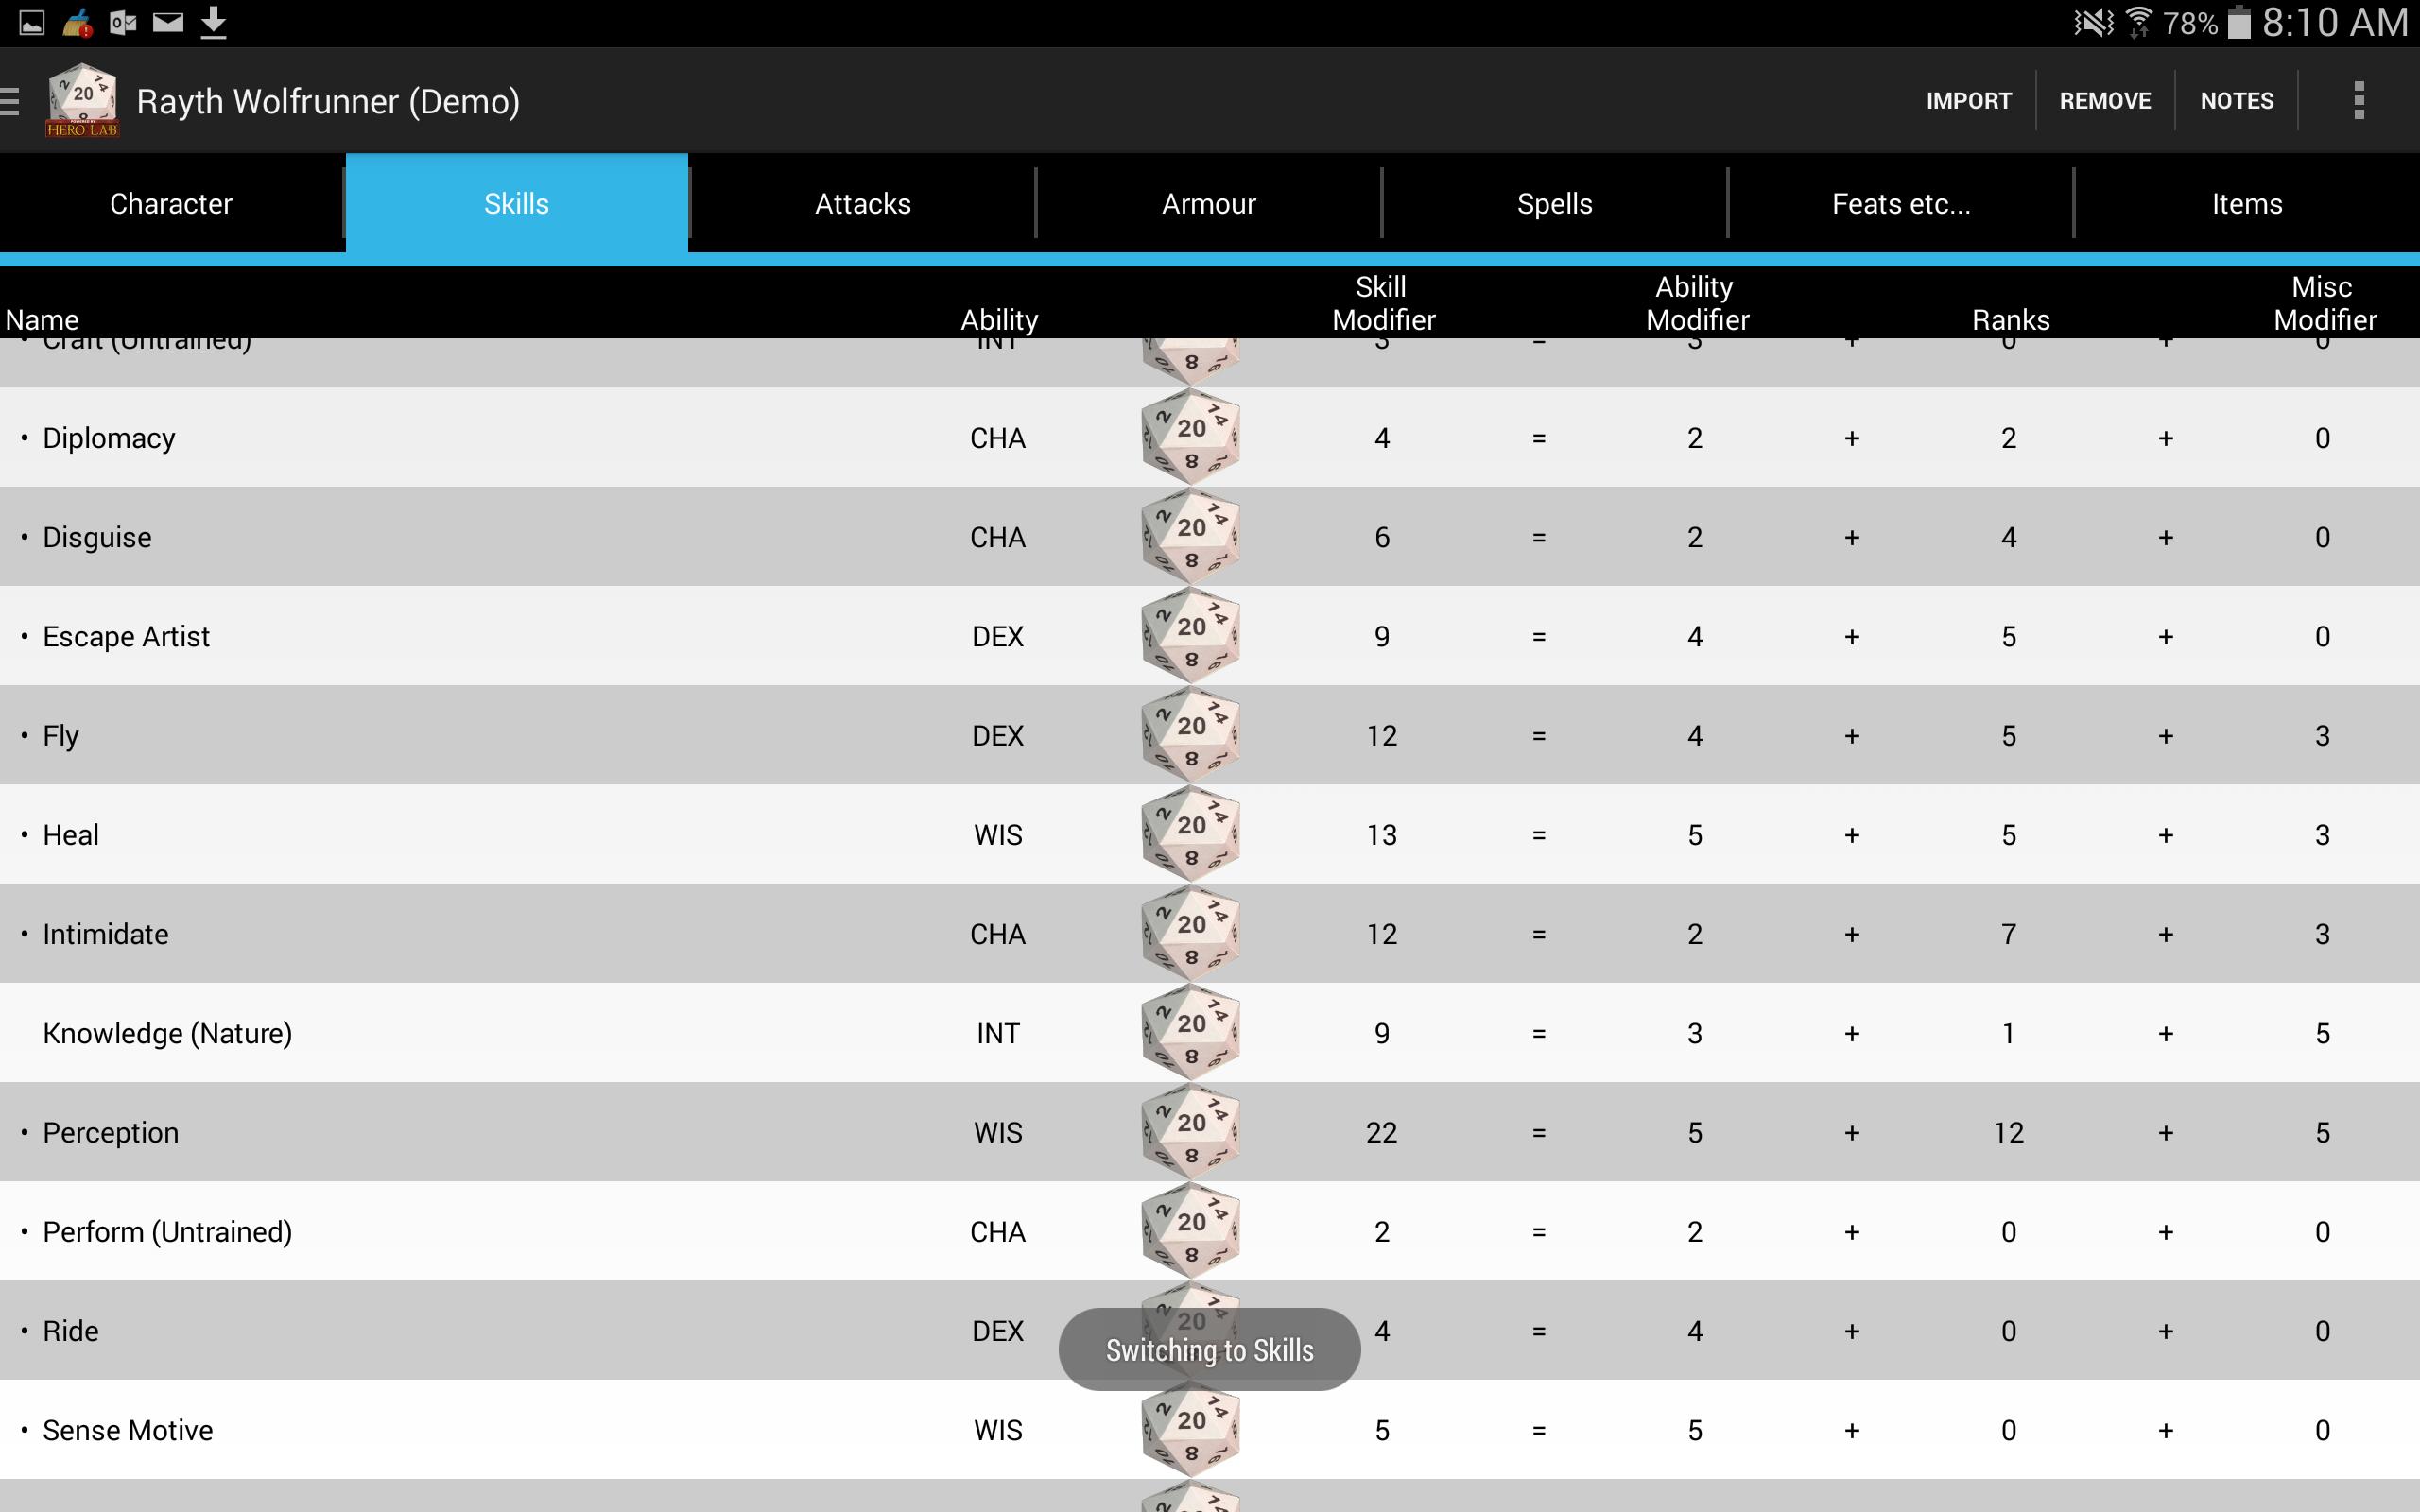Image resolution: width=2420 pixels, height=1512 pixels.
Task: Toggle class skill for Intimidate
Action: pos(23,932)
